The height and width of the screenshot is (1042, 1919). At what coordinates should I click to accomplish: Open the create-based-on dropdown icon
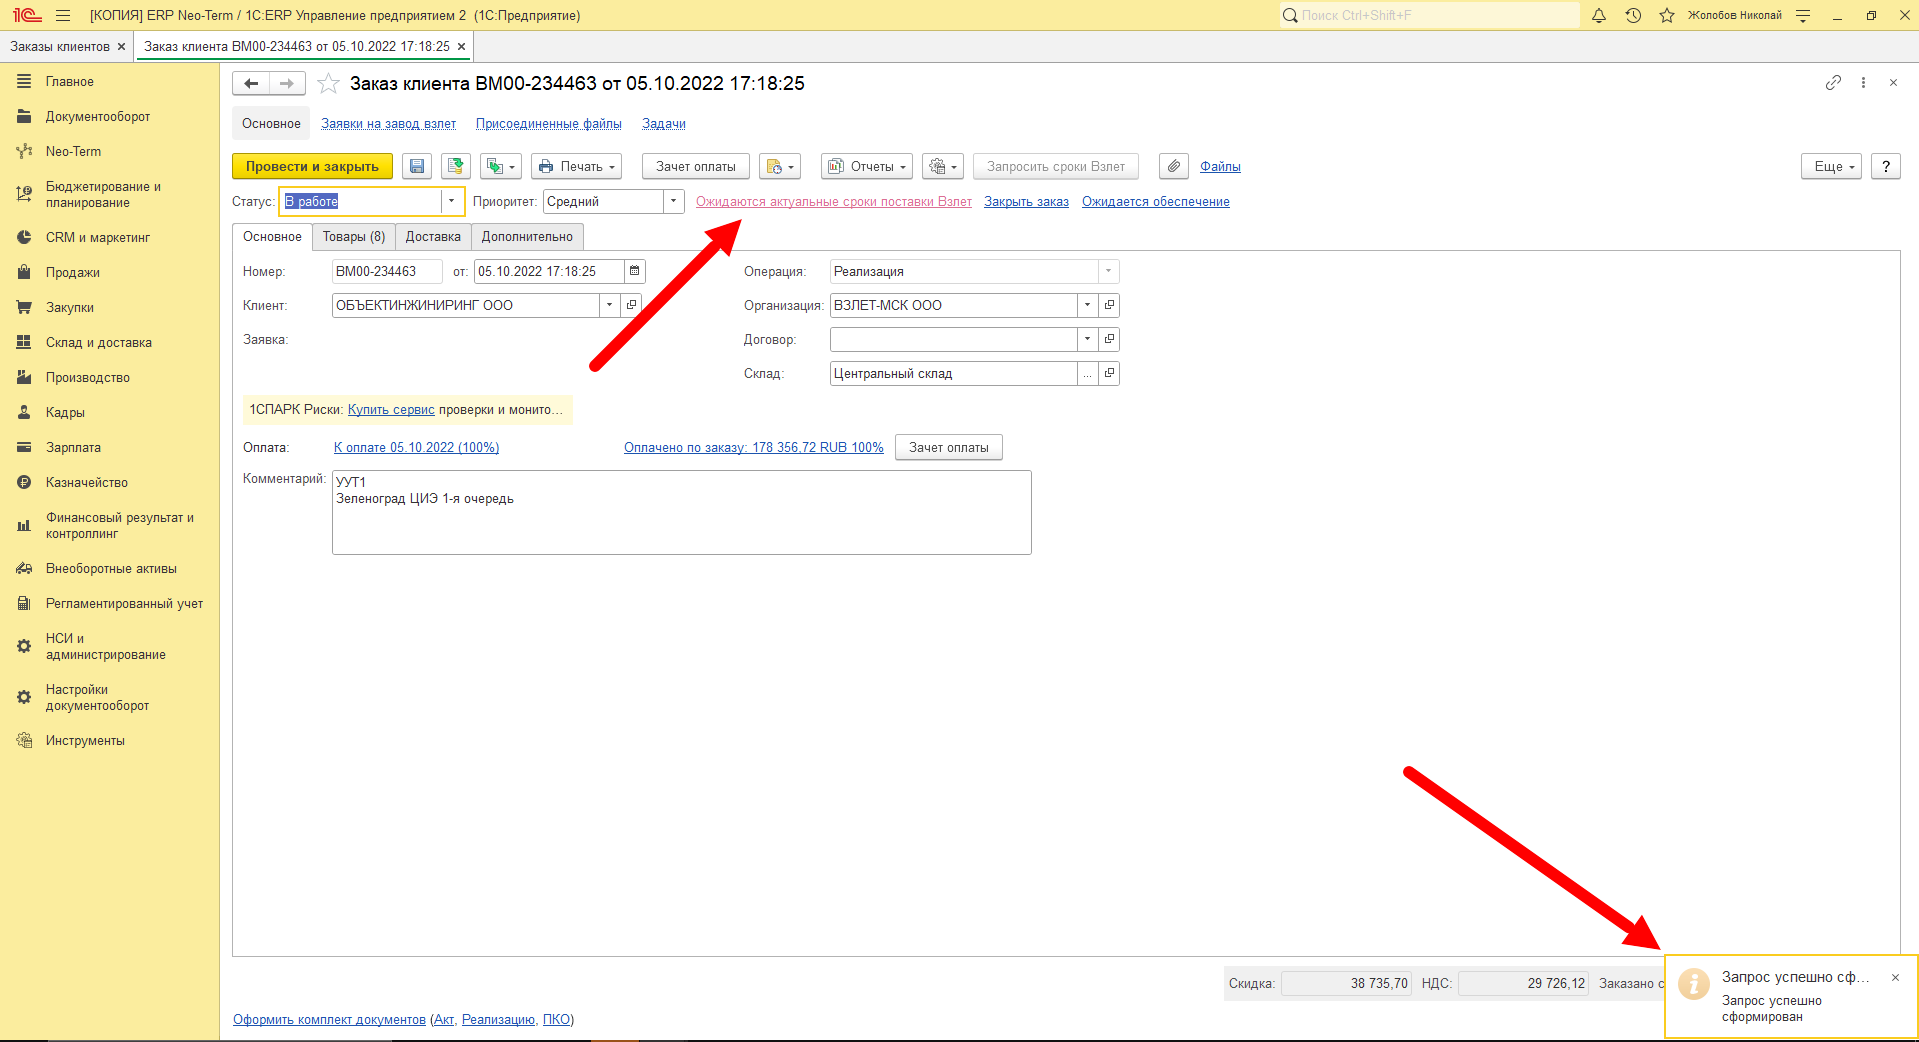pos(501,167)
